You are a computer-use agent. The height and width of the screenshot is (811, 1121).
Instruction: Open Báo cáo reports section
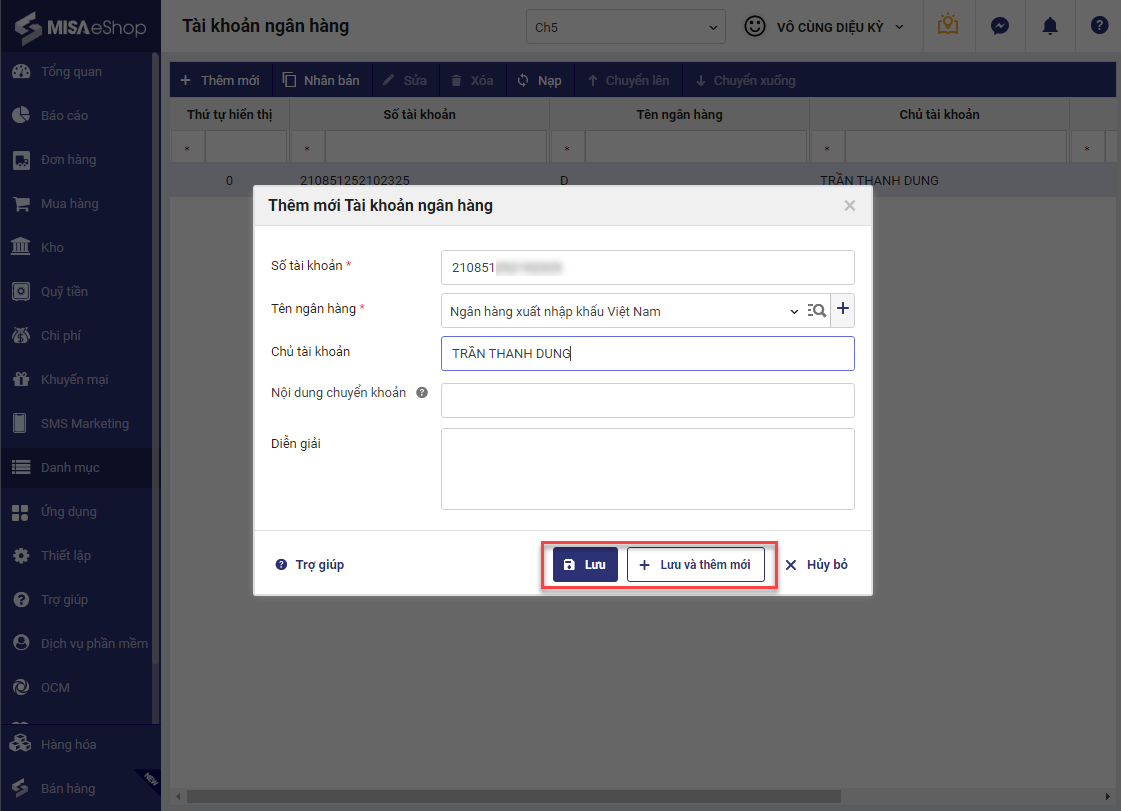[64, 115]
